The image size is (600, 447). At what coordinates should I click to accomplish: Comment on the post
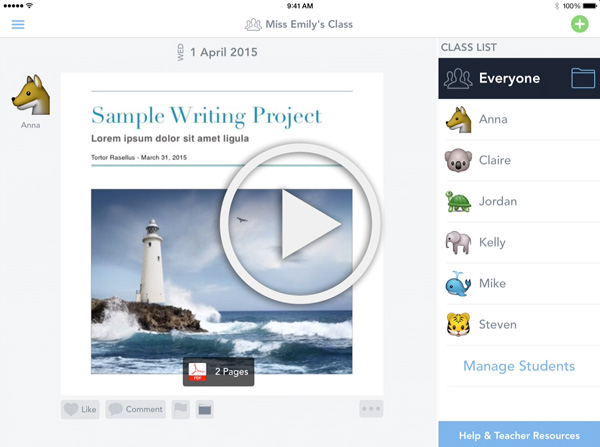pyautogui.click(x=135, y=409)
